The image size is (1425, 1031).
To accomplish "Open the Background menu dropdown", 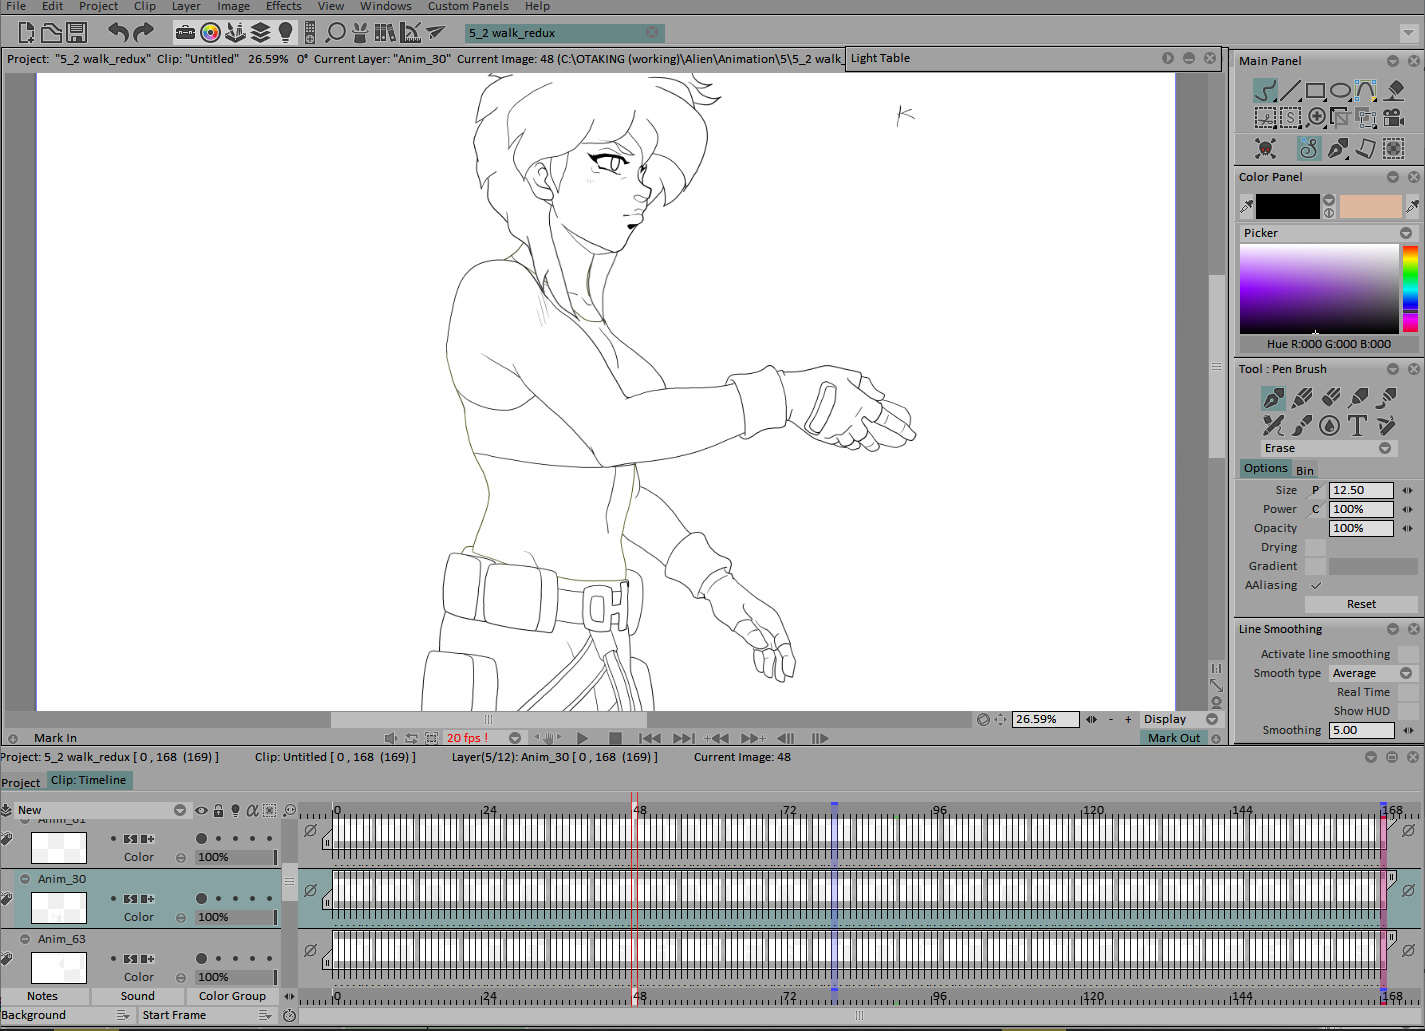I will tap(66, 1015).
